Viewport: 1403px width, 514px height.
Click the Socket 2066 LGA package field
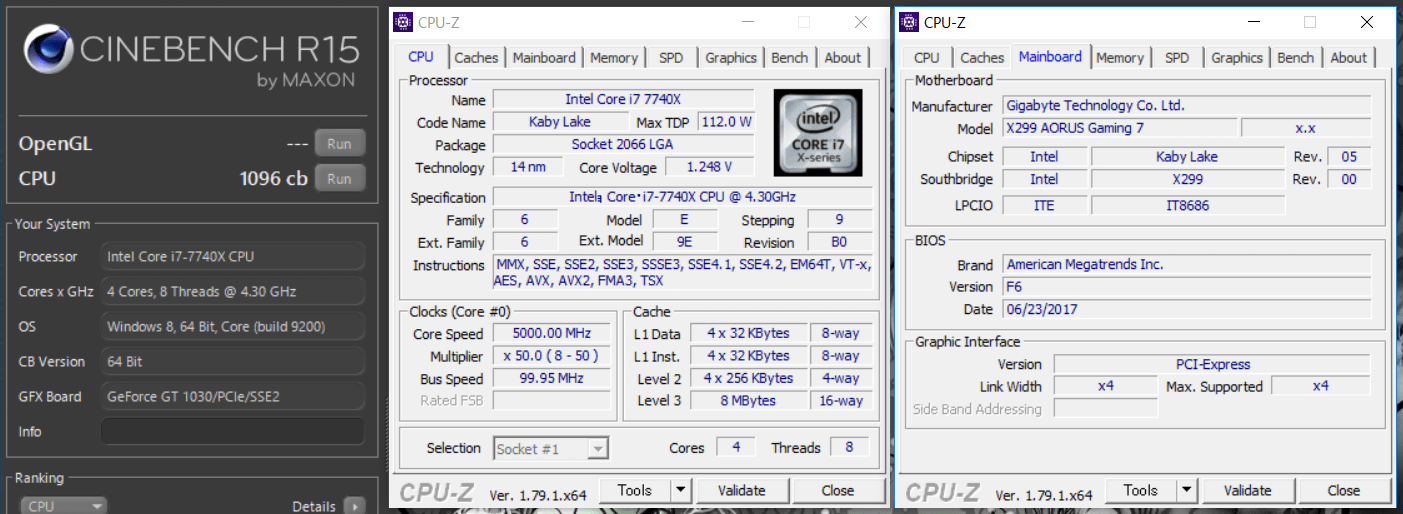click(623, 145)
